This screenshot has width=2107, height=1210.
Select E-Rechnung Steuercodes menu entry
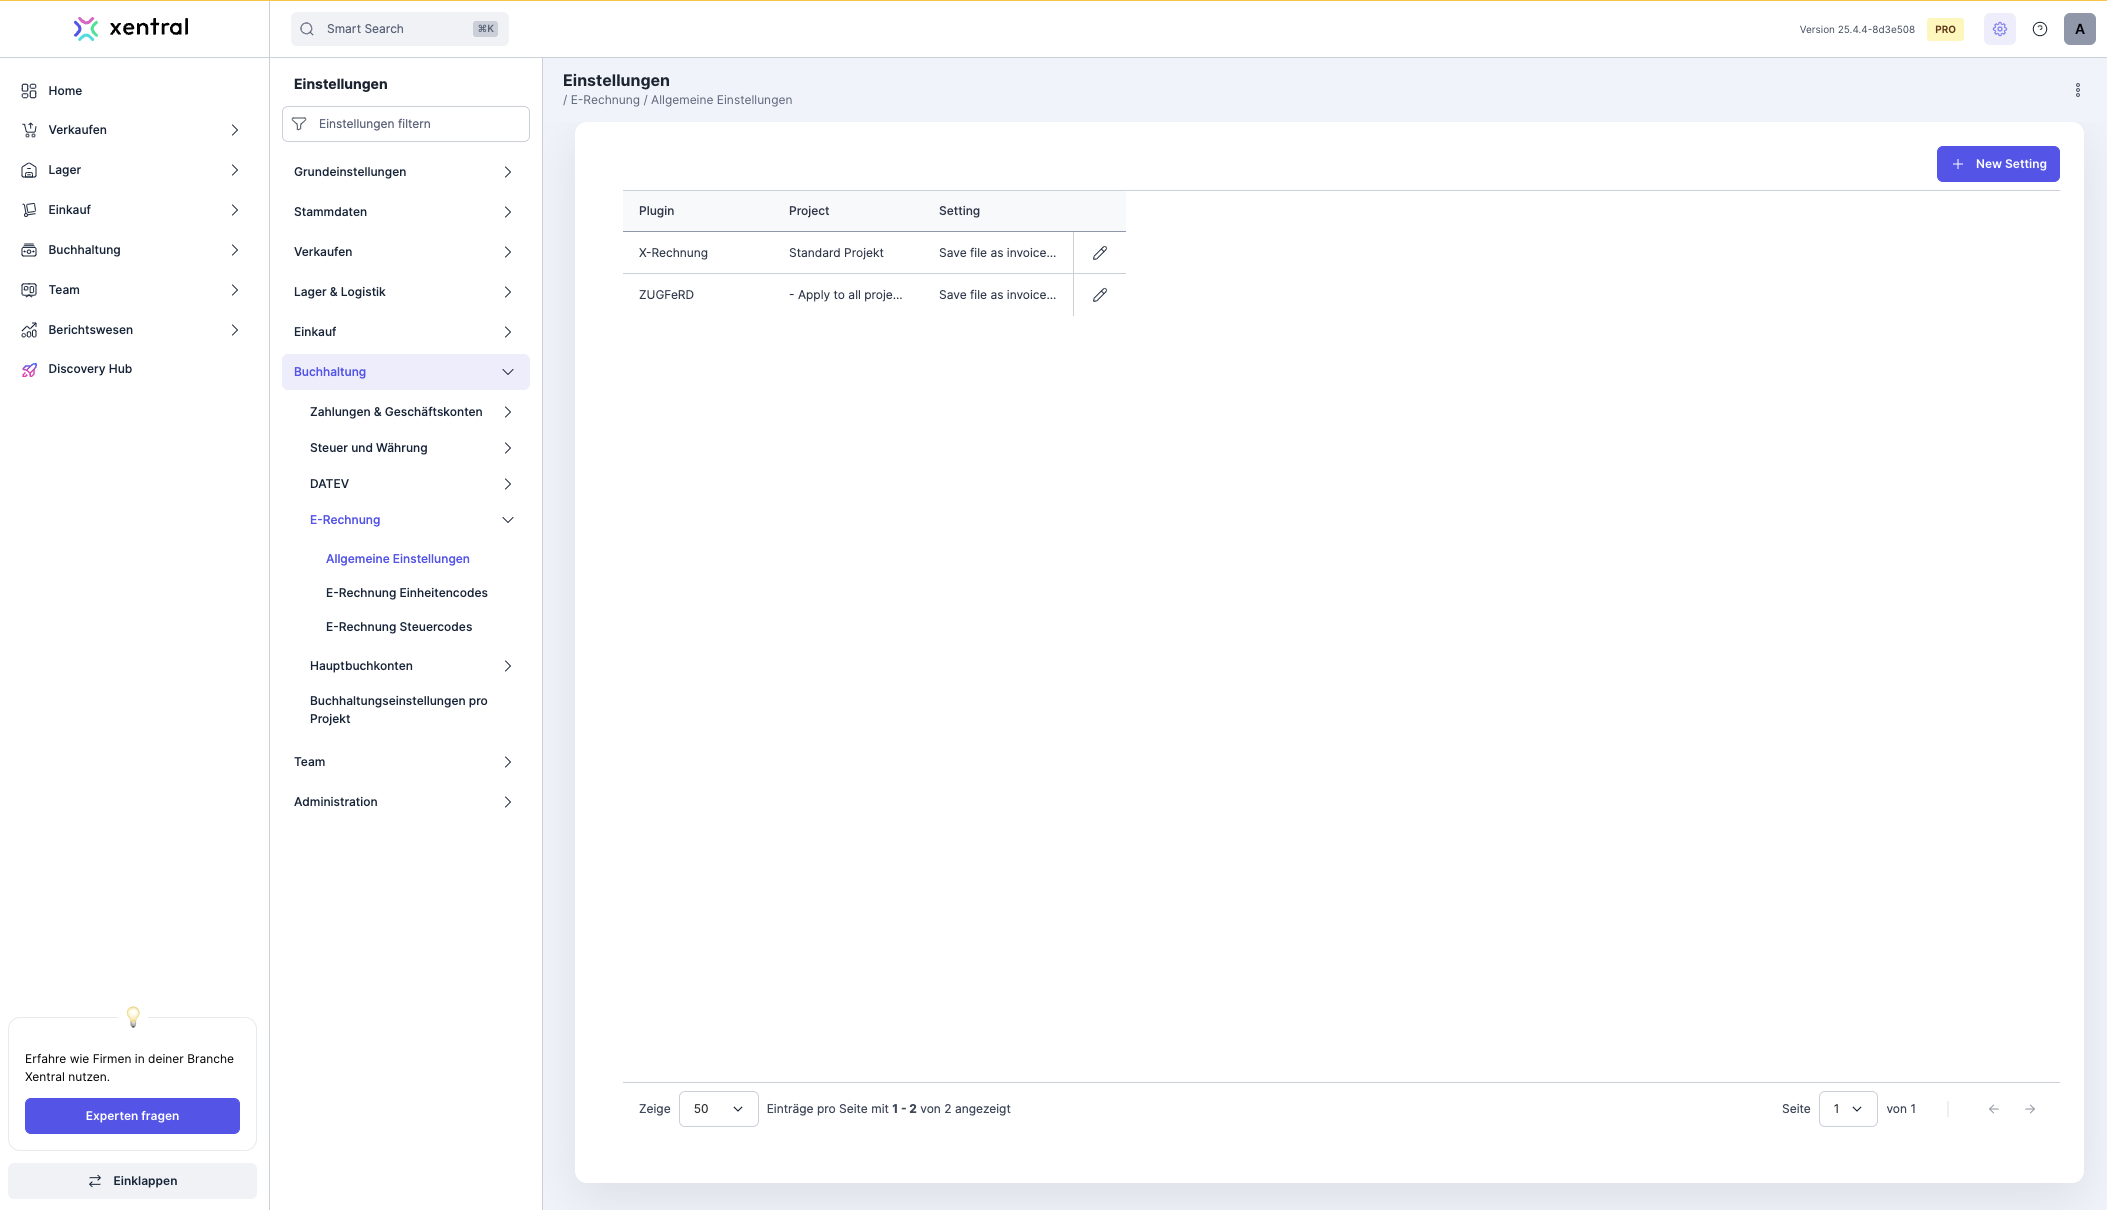(x=398, y=627)
